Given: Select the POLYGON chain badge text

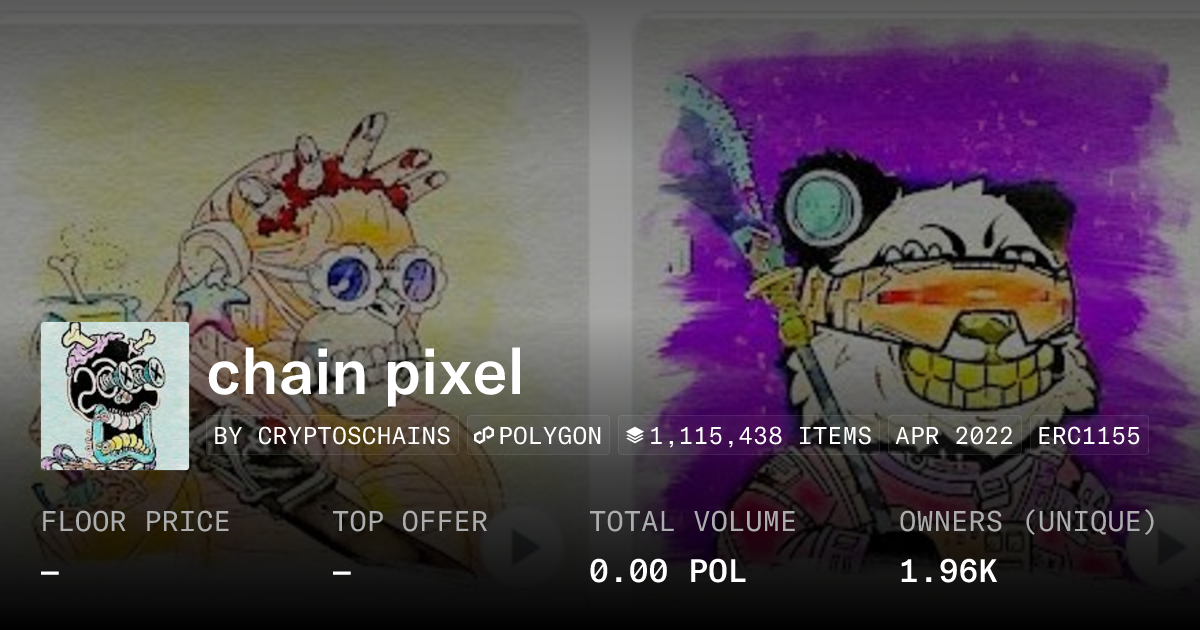Looking at the screenshot, I should point(550,436).
